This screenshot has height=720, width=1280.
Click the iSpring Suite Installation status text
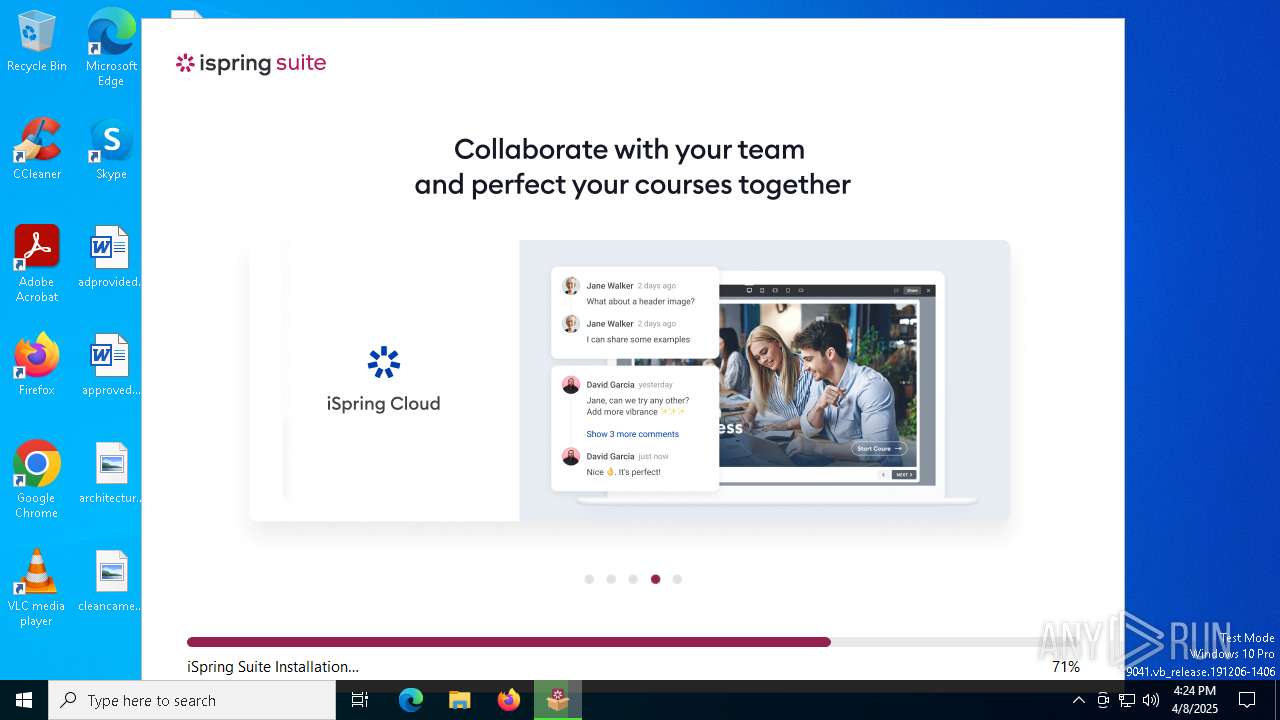(273, 666)
